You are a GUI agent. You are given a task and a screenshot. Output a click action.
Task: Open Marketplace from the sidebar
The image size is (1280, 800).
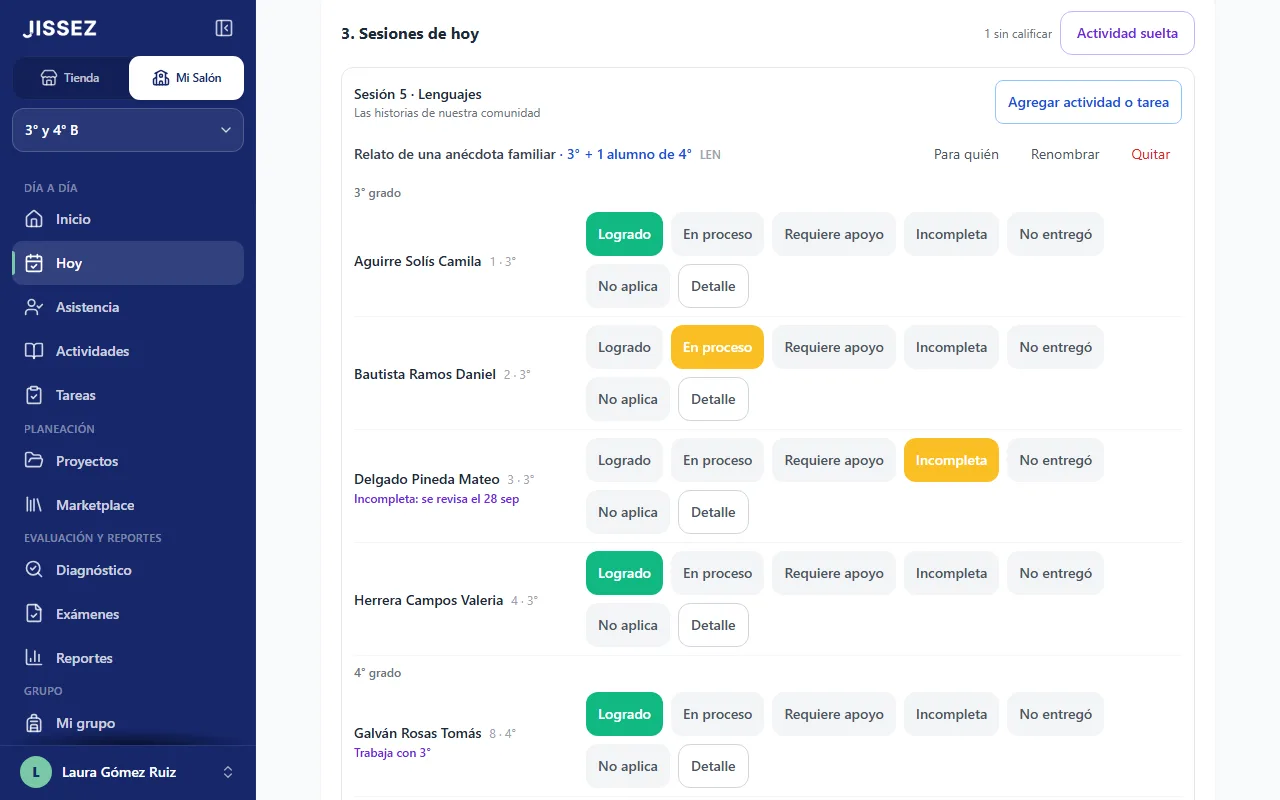coord(128,505)
